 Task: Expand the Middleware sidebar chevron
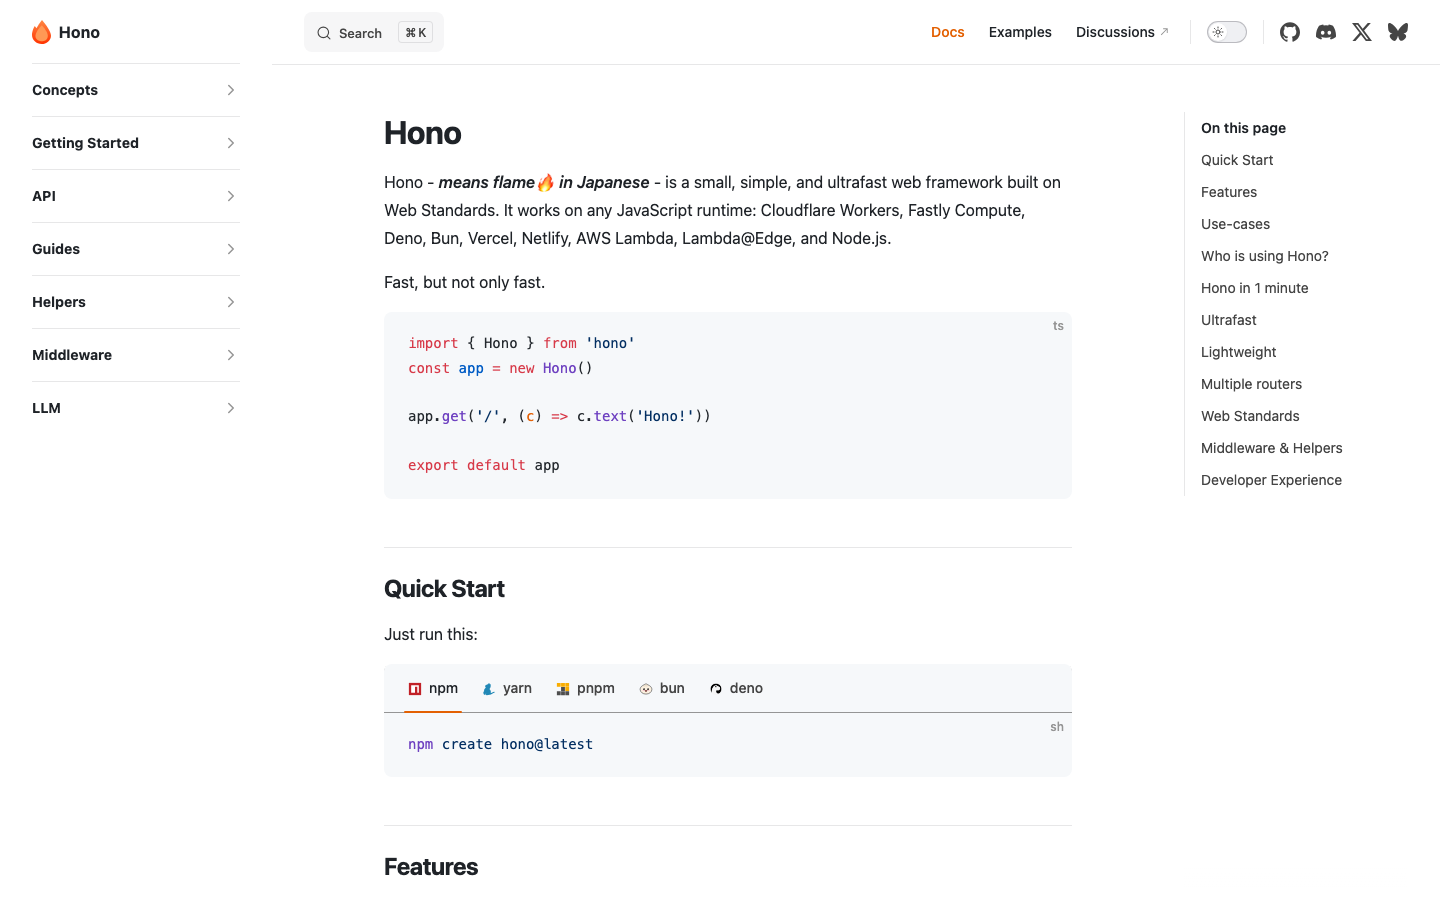[x=231, y=355]
